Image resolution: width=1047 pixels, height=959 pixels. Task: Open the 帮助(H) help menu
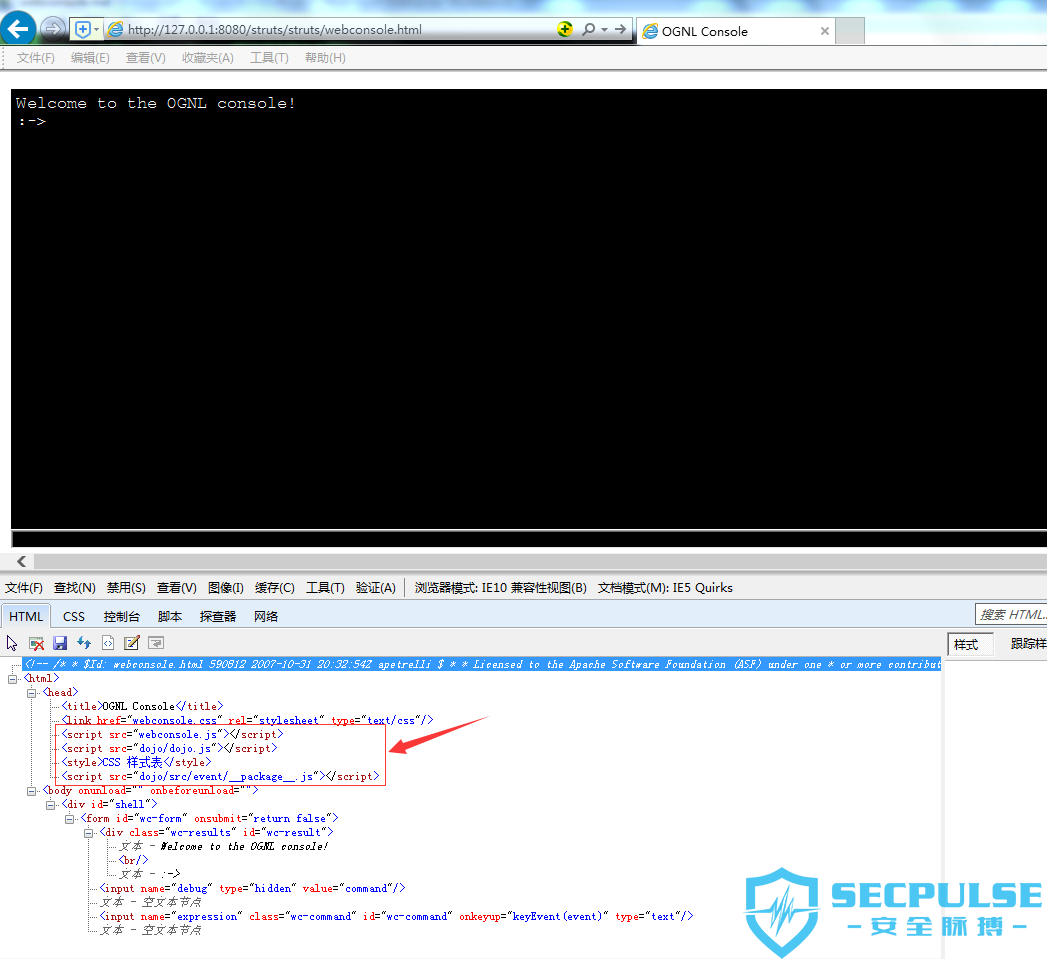[x=325, y=58]
